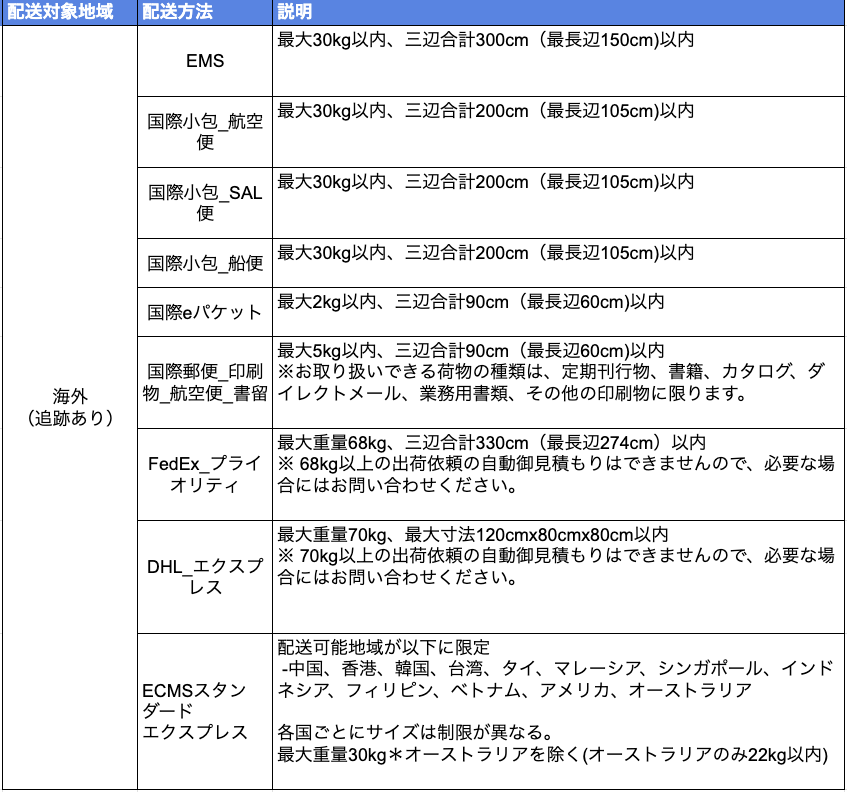This screenshot has height=792, width=847.
Task: Select the 海外（追跡あり）region cell
Action: click(69, 406)
